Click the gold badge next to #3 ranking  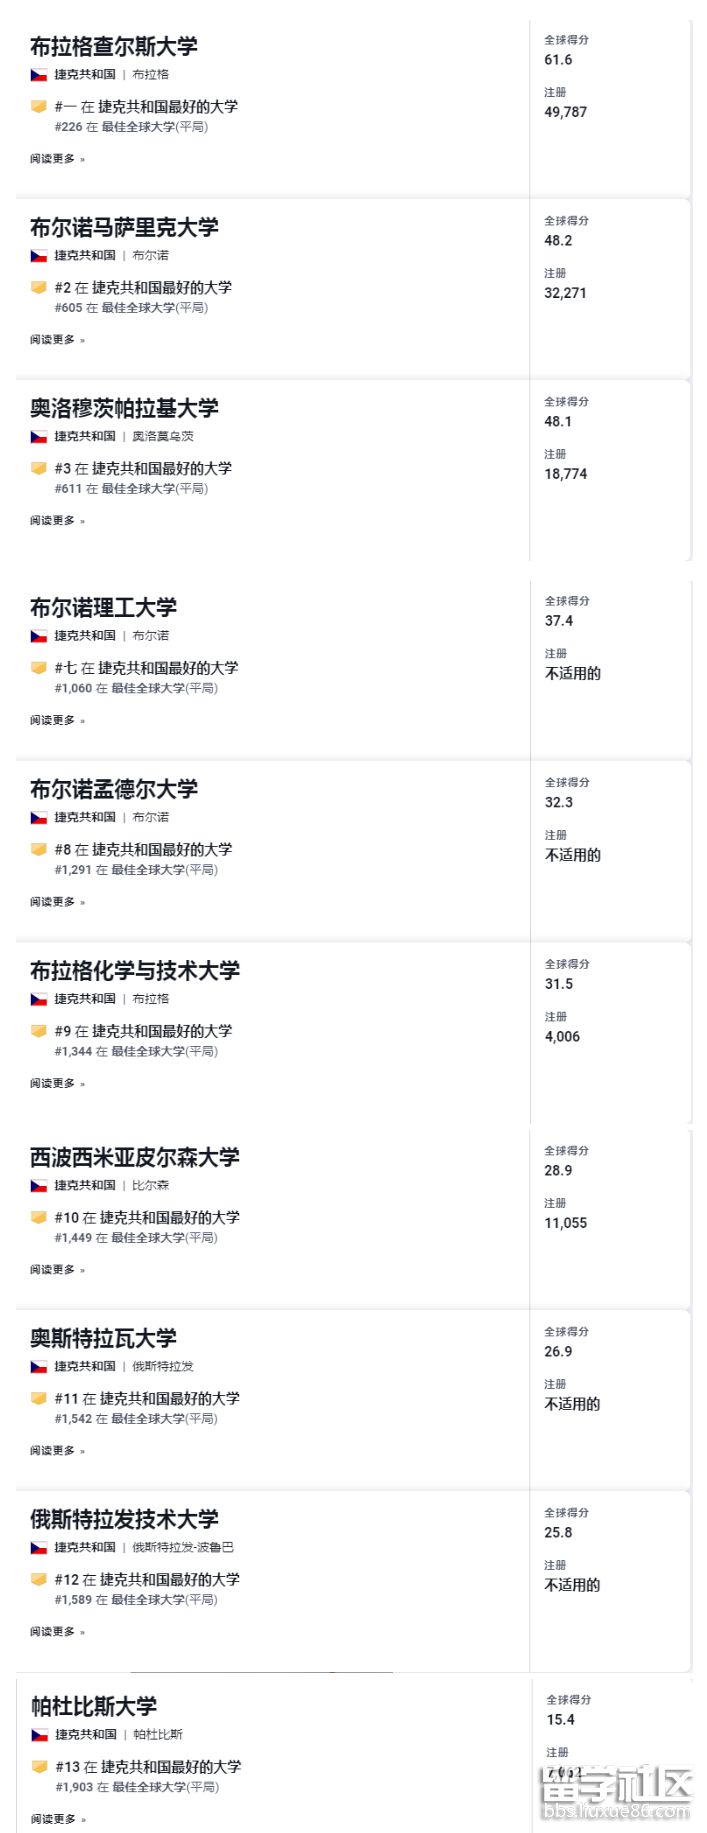point(39,468)
